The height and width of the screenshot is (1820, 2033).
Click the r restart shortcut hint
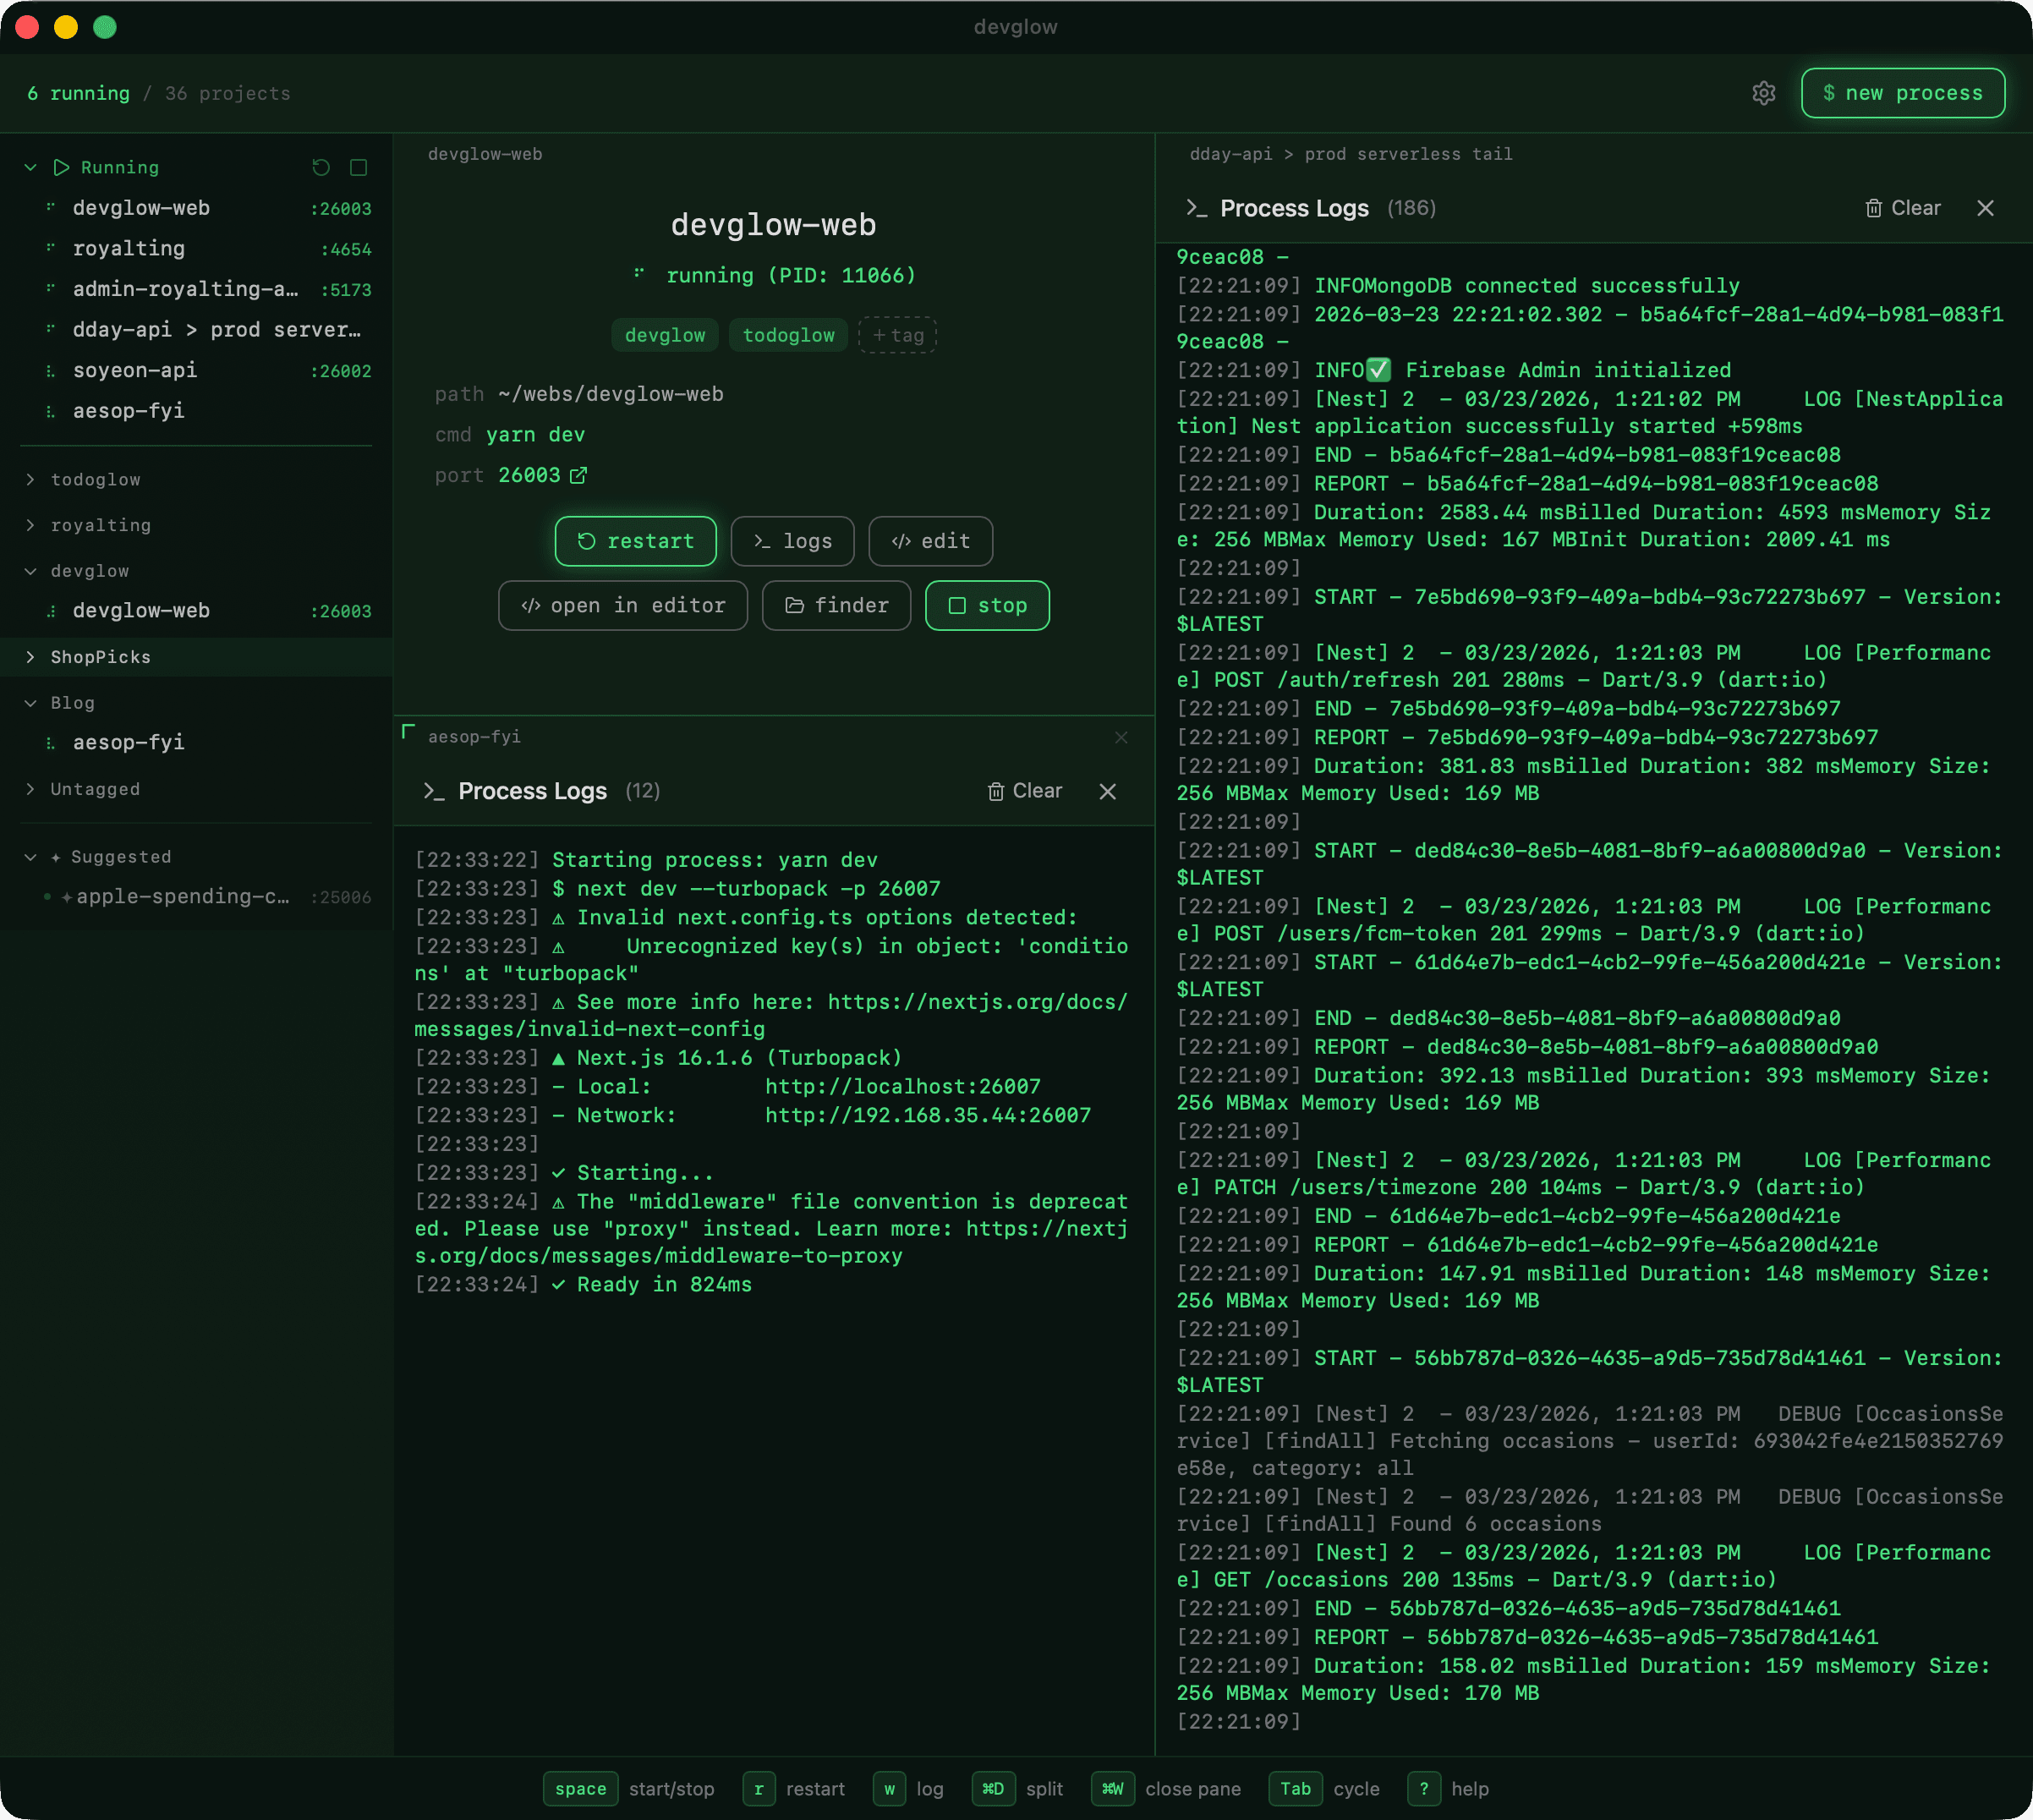(x=795, y=1789)
